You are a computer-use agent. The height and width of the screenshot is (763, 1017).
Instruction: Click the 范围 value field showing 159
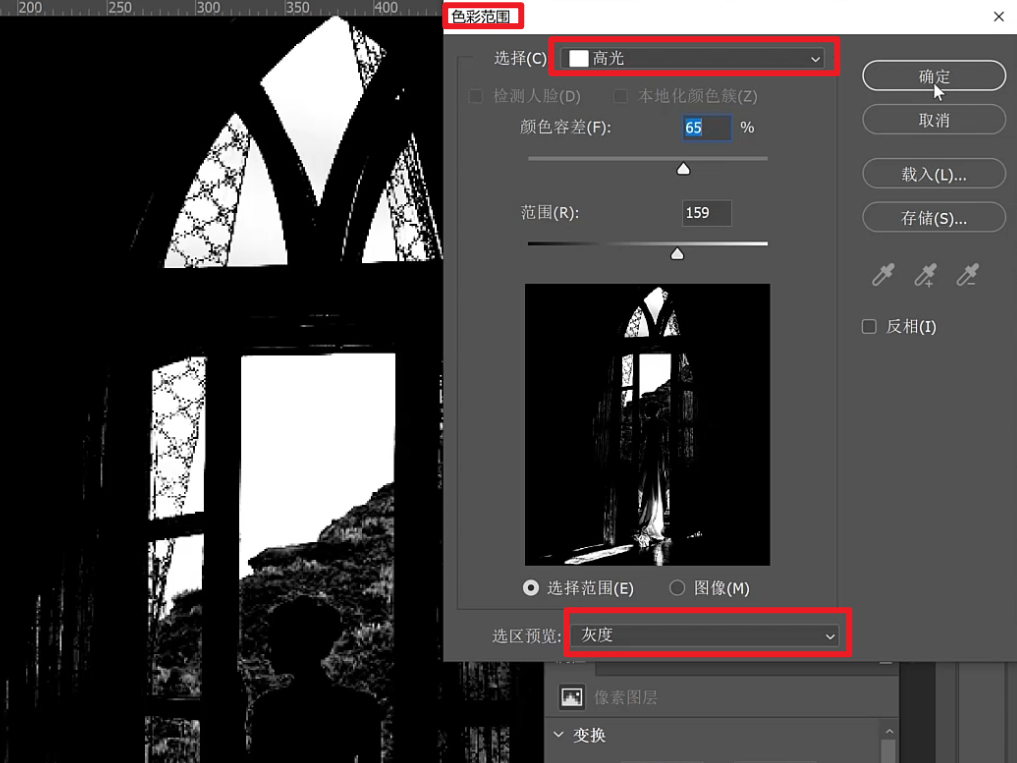(x=706, y=213)
